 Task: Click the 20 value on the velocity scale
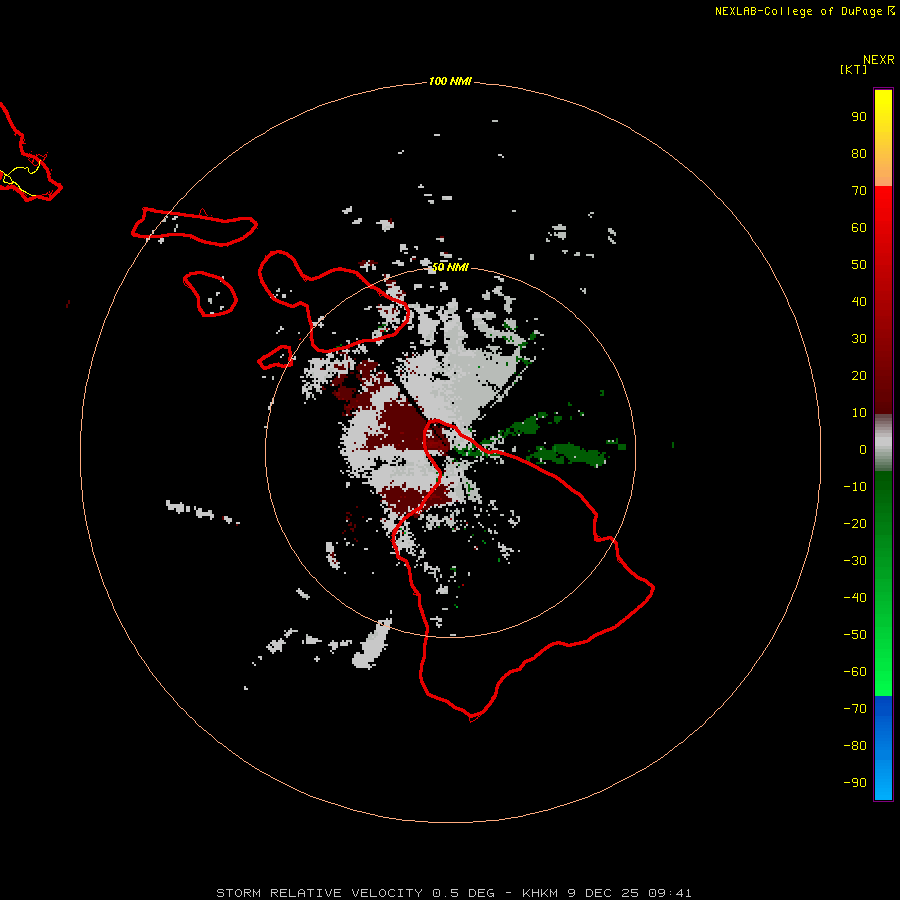tap(859, 376)
